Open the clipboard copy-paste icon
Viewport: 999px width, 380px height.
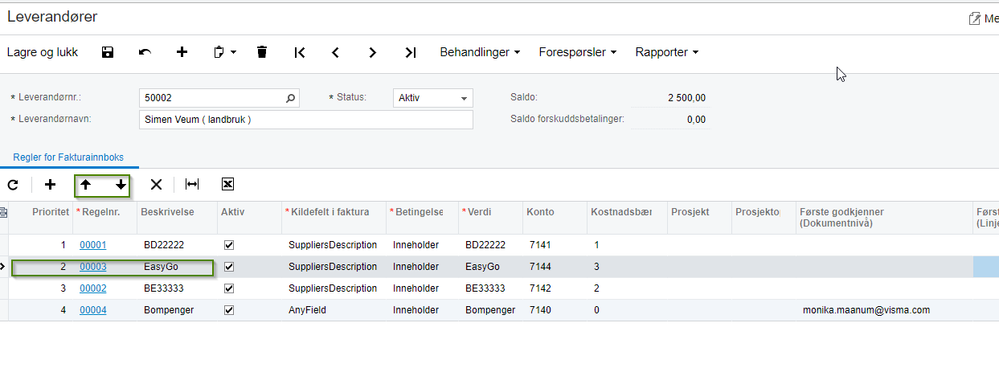[219, 52]
